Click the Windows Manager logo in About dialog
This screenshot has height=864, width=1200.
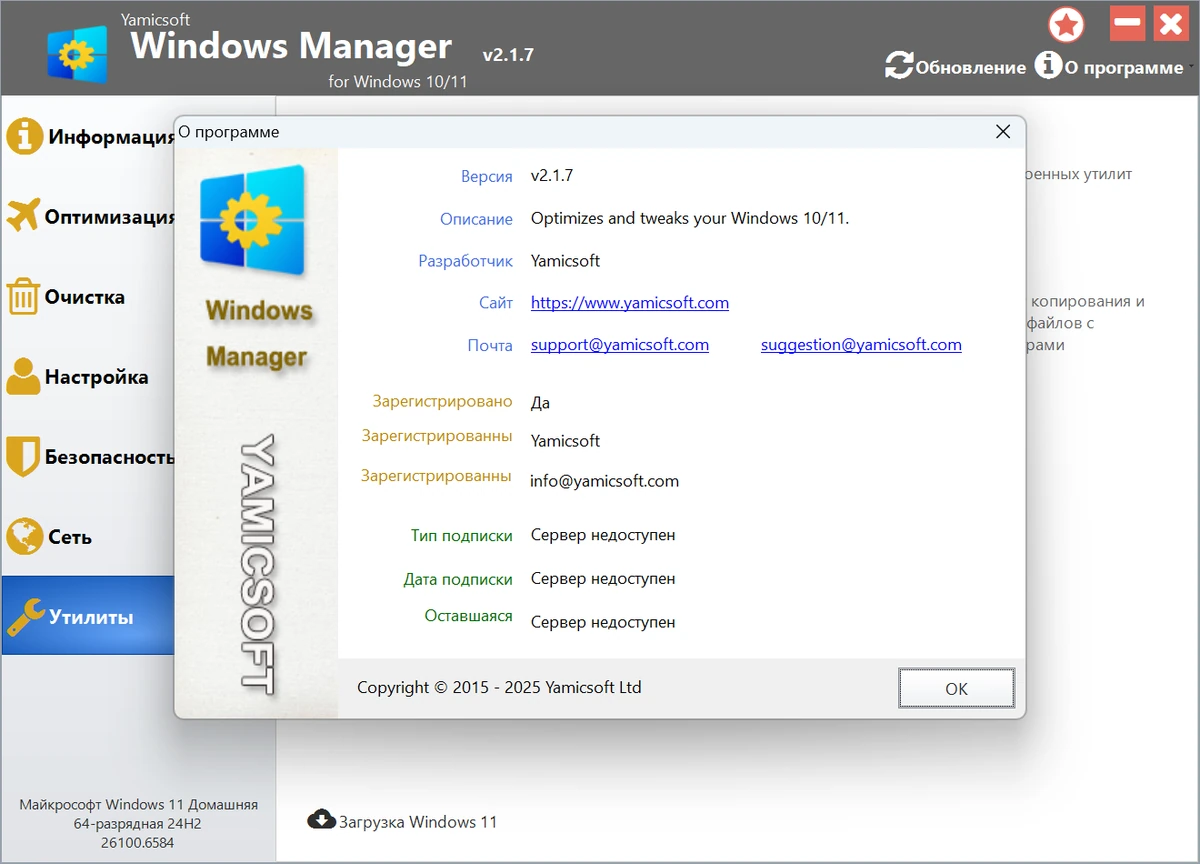click(x=253, y=221)
